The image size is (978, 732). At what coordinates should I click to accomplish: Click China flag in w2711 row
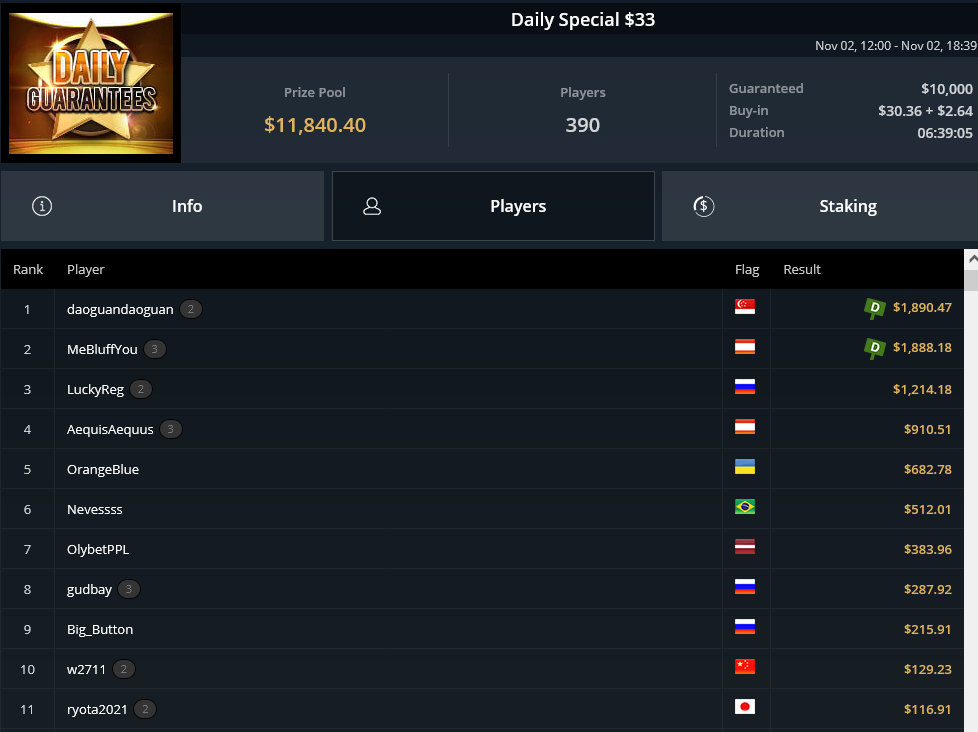(x=745, y=667)
